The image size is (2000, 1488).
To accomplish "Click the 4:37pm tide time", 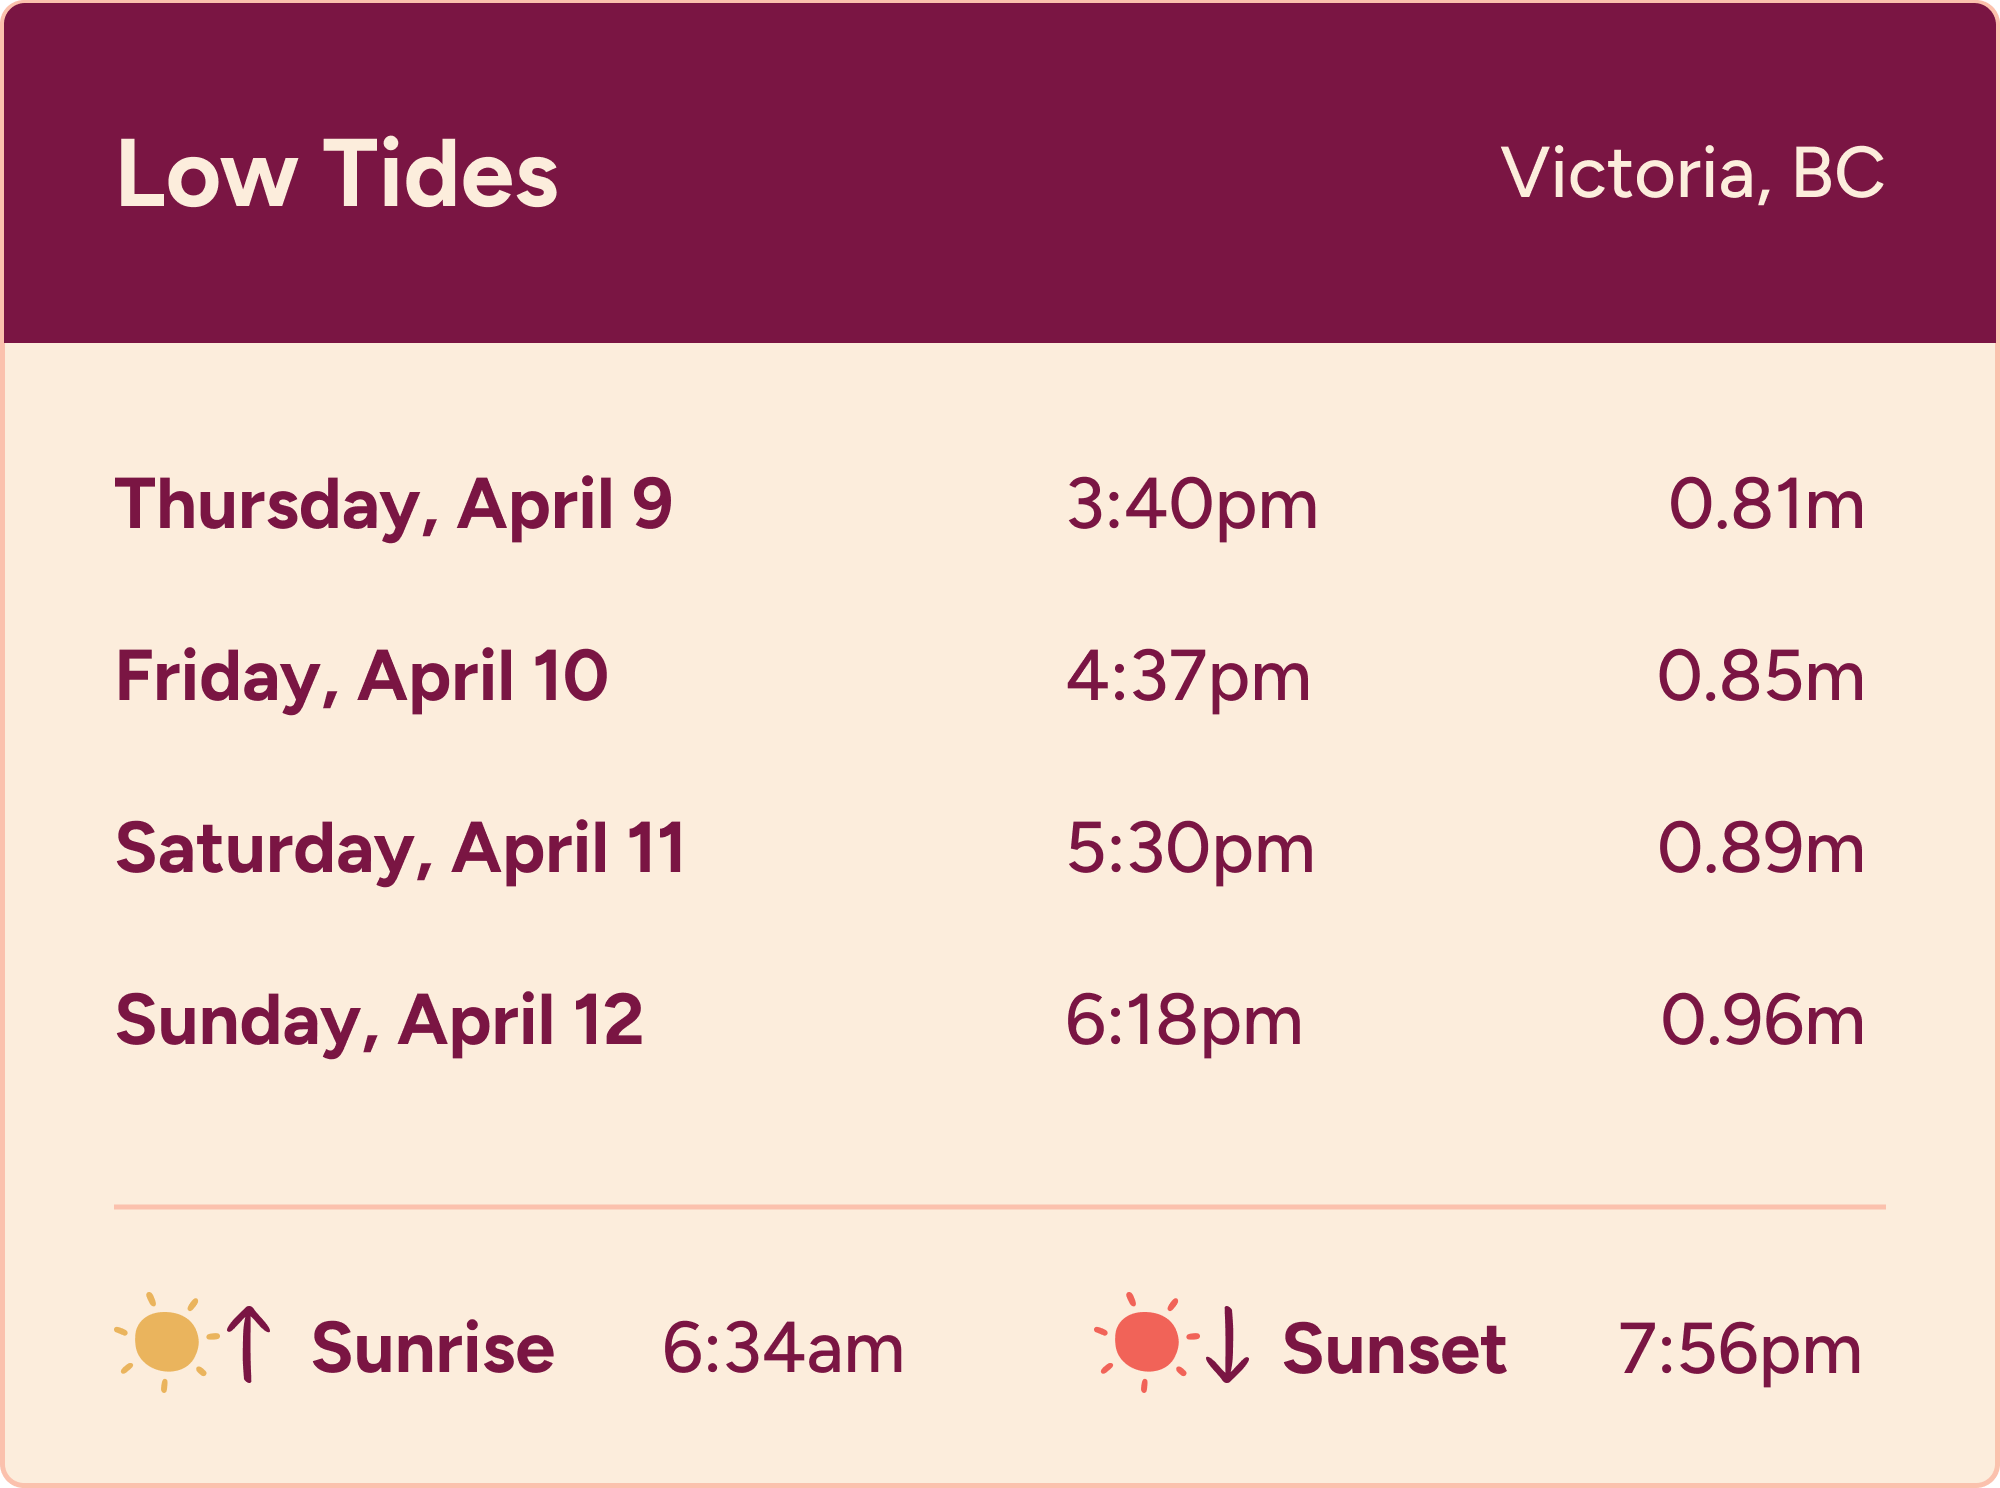I will (1188, 677).
